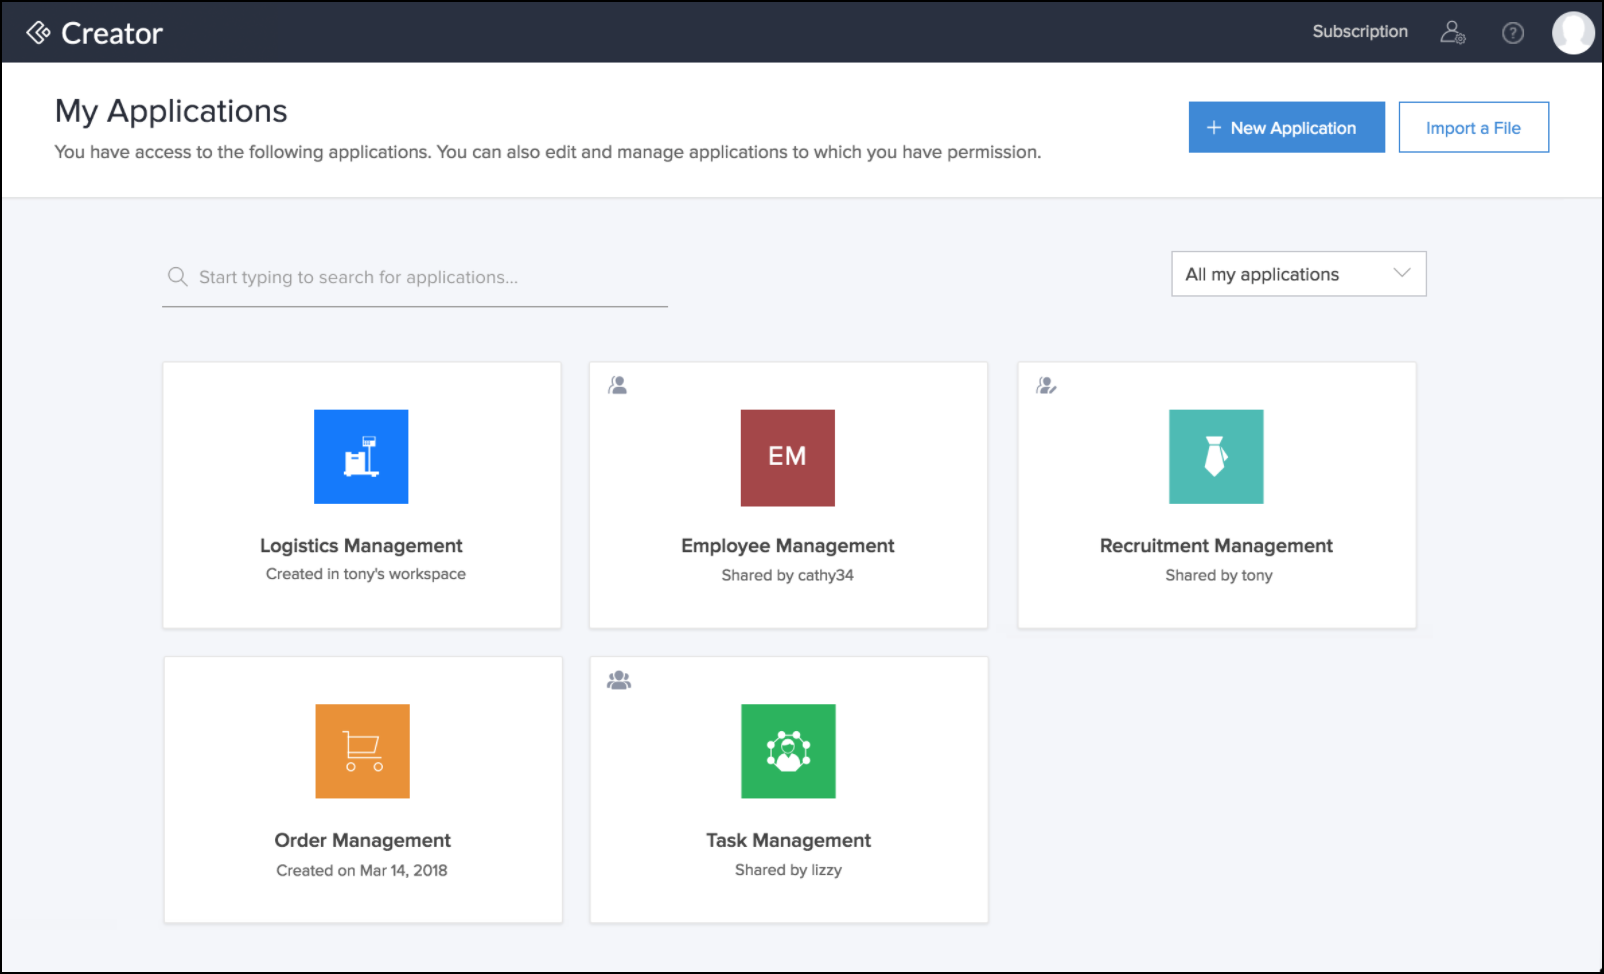Open the teal Recruitment Management tie icon
Image resolution: width=1604 pixels, height=974 pixels.
click(1216, 457)
